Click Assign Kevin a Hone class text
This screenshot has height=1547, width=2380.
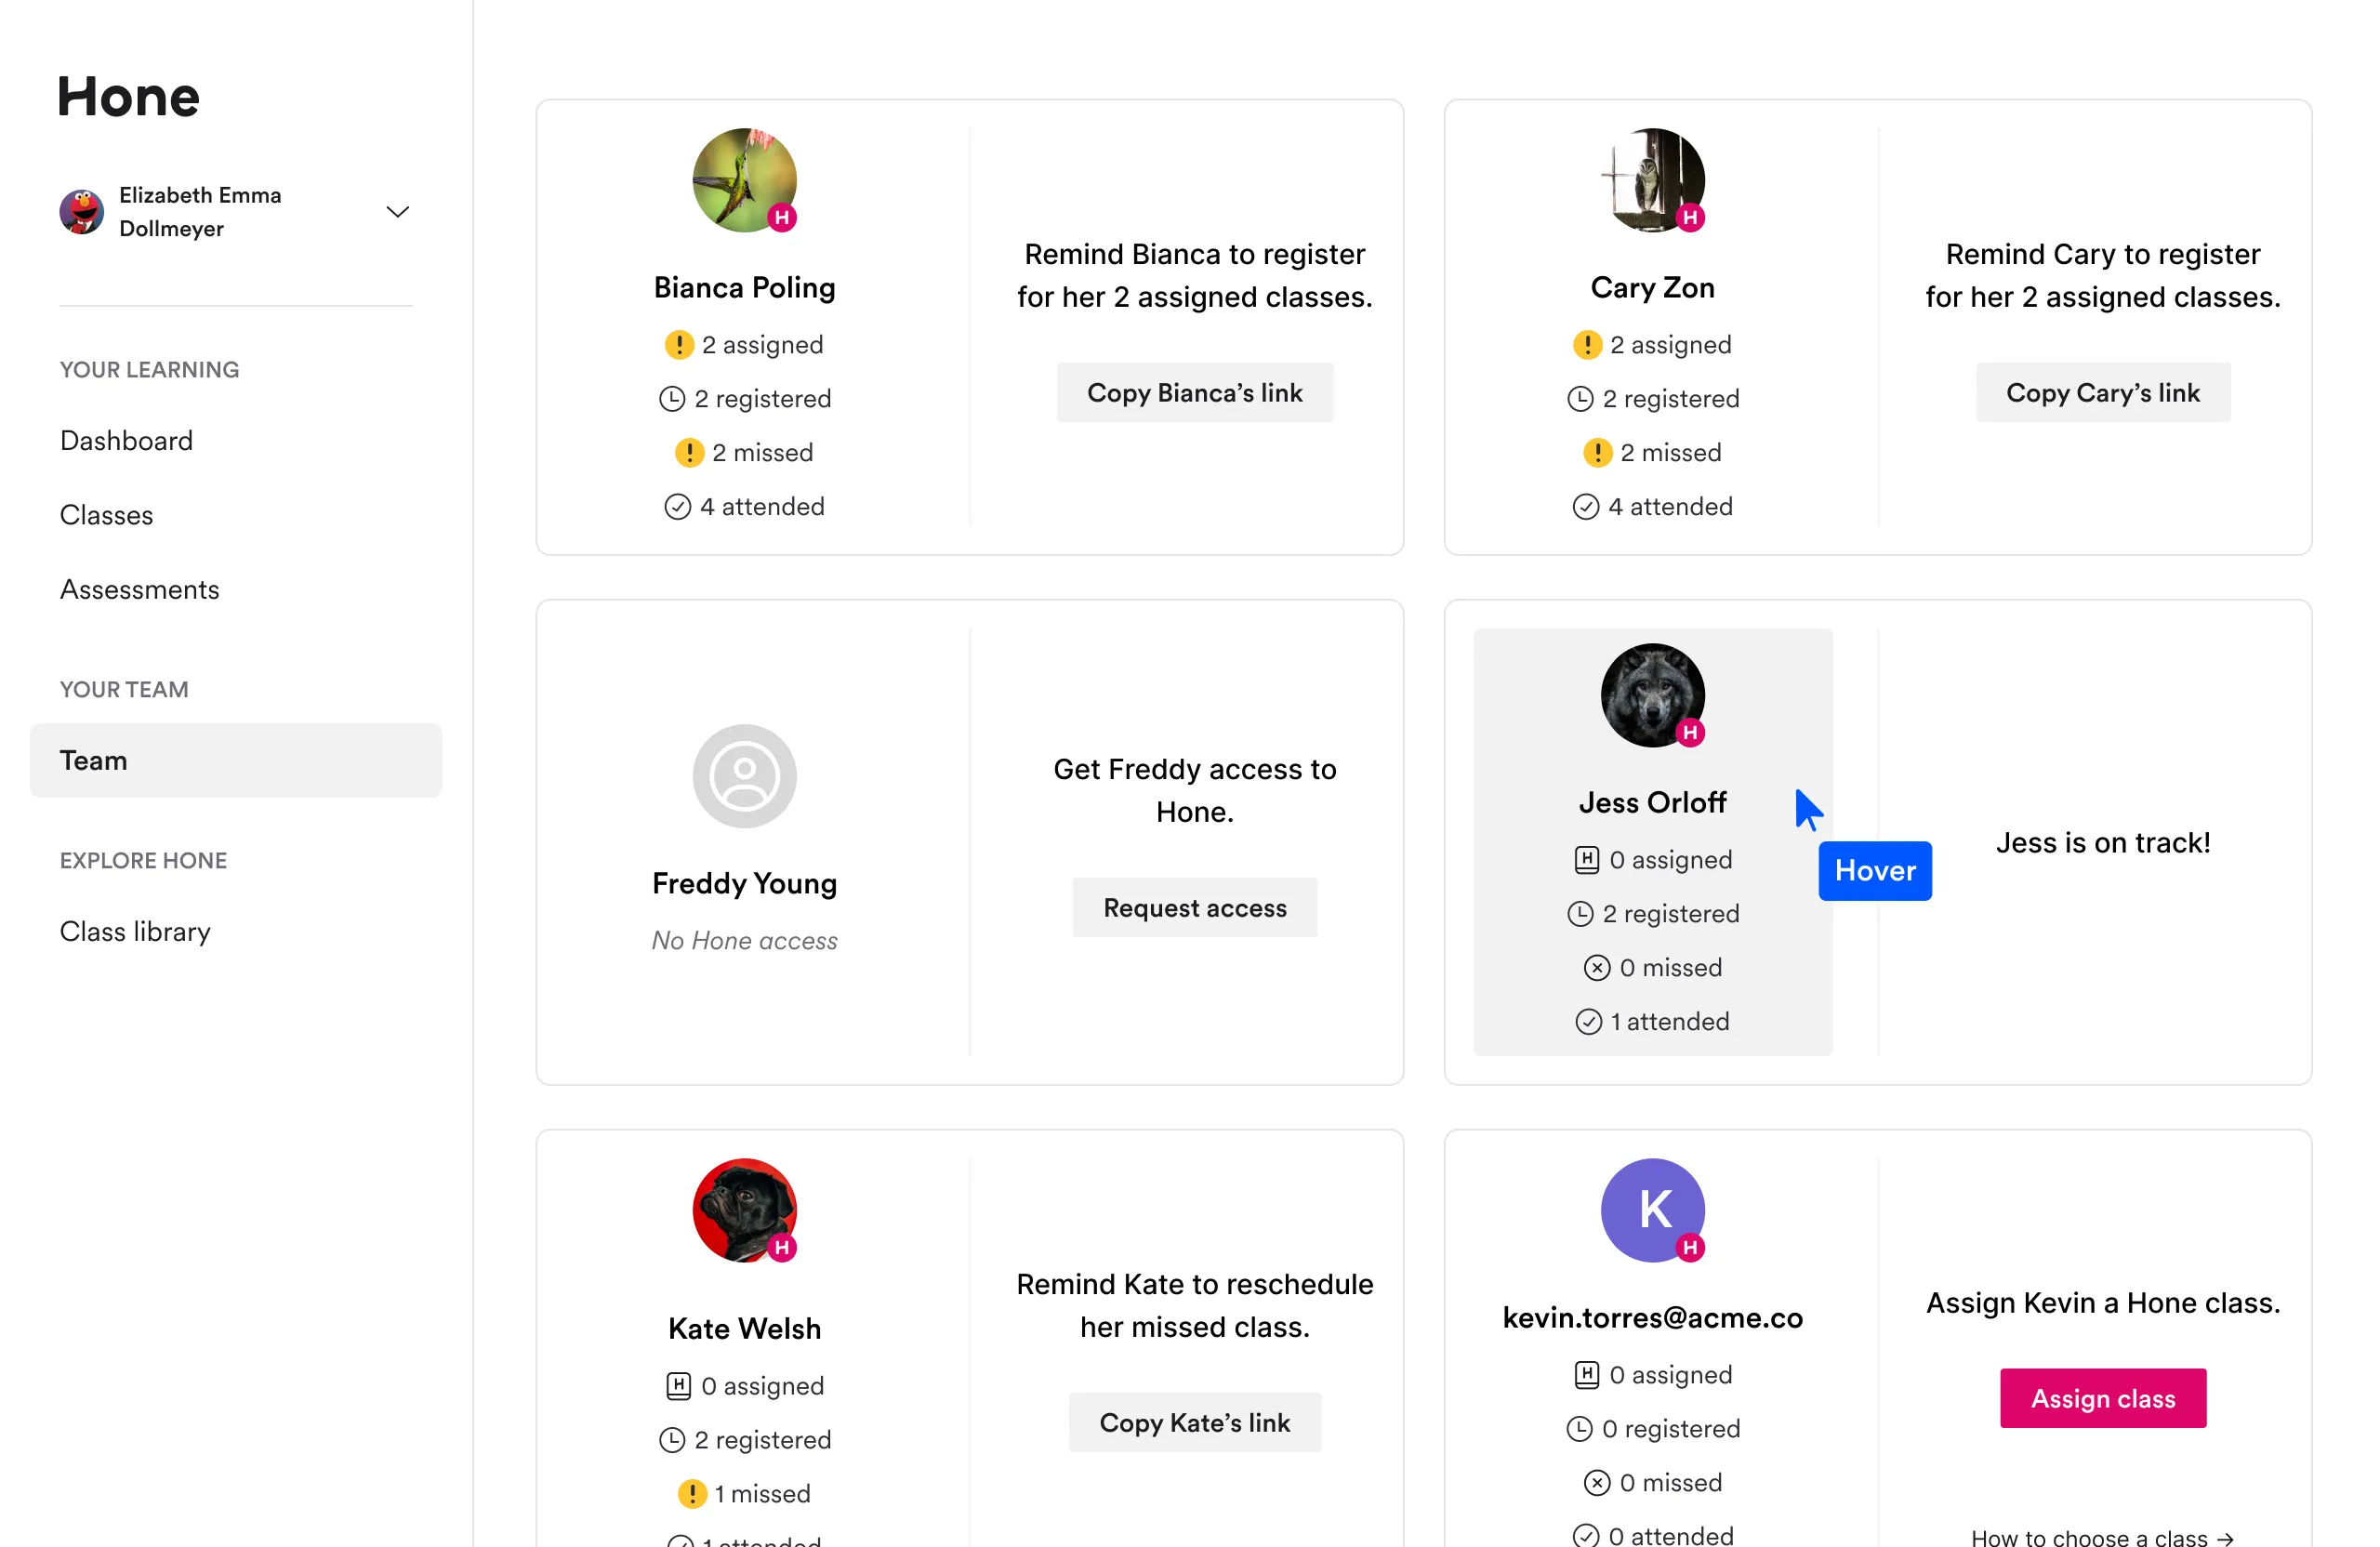(x=2102, y=1303)
